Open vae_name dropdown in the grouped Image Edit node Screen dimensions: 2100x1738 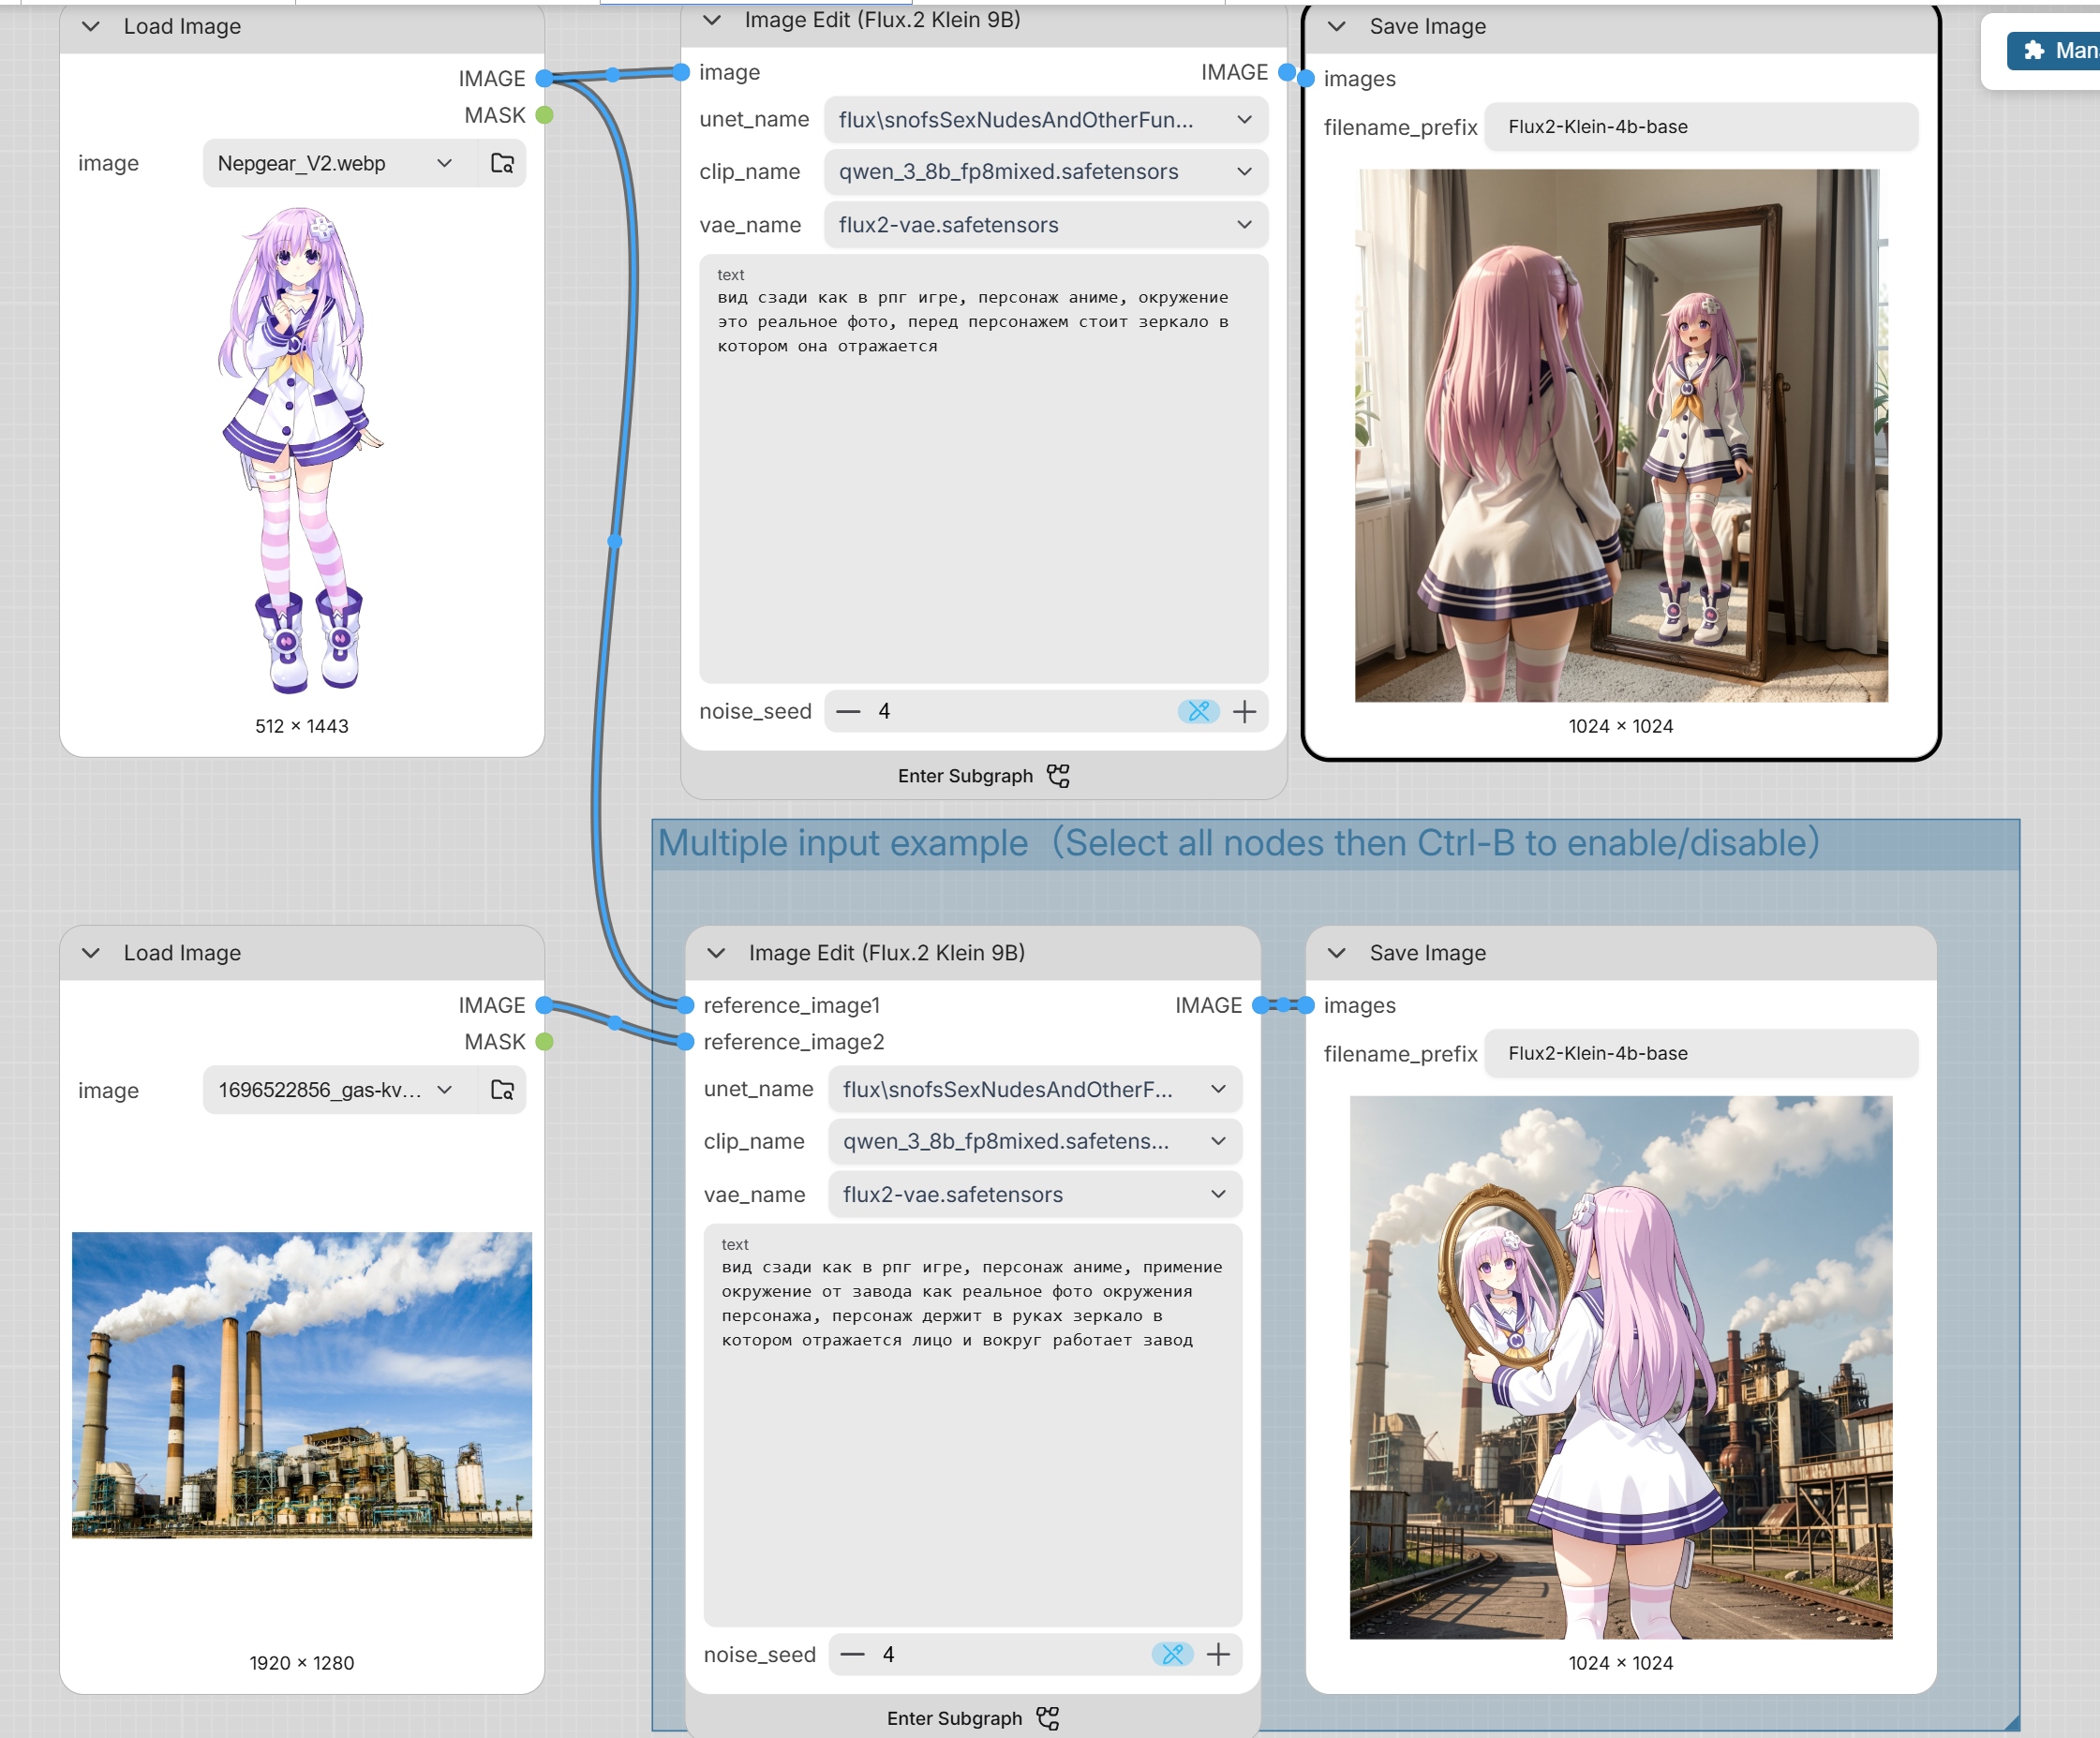pyautogui.click(x=1035, y=1194)
